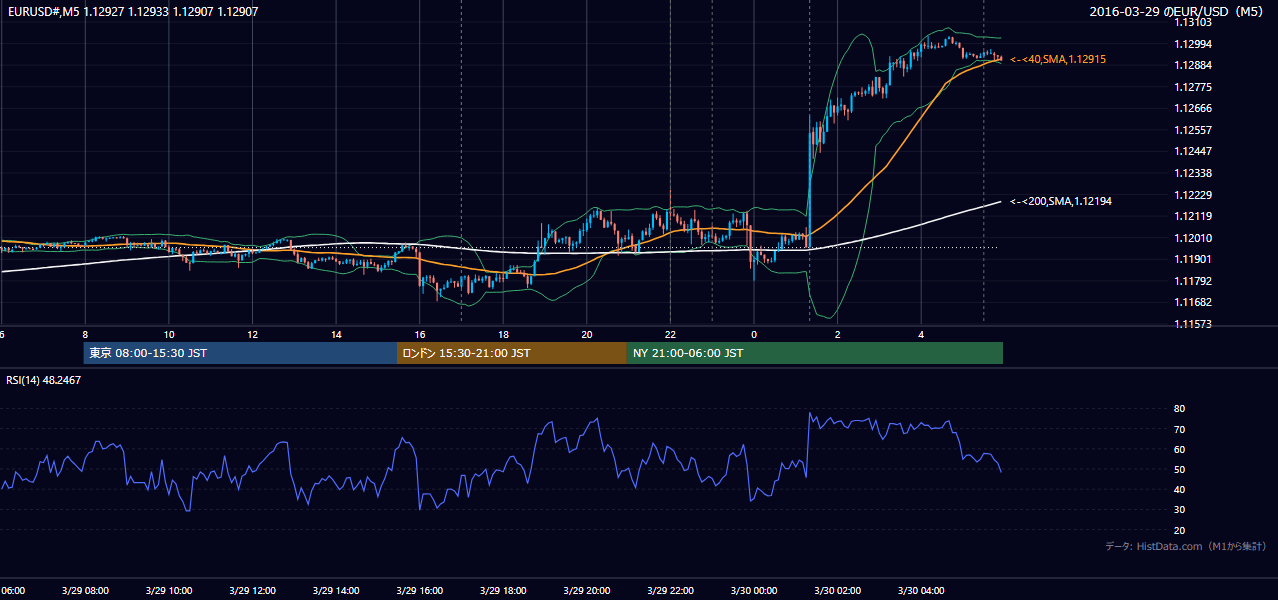1278x600 pixels.
Task: Click hour label 20 under price chart
Action: 587,334
